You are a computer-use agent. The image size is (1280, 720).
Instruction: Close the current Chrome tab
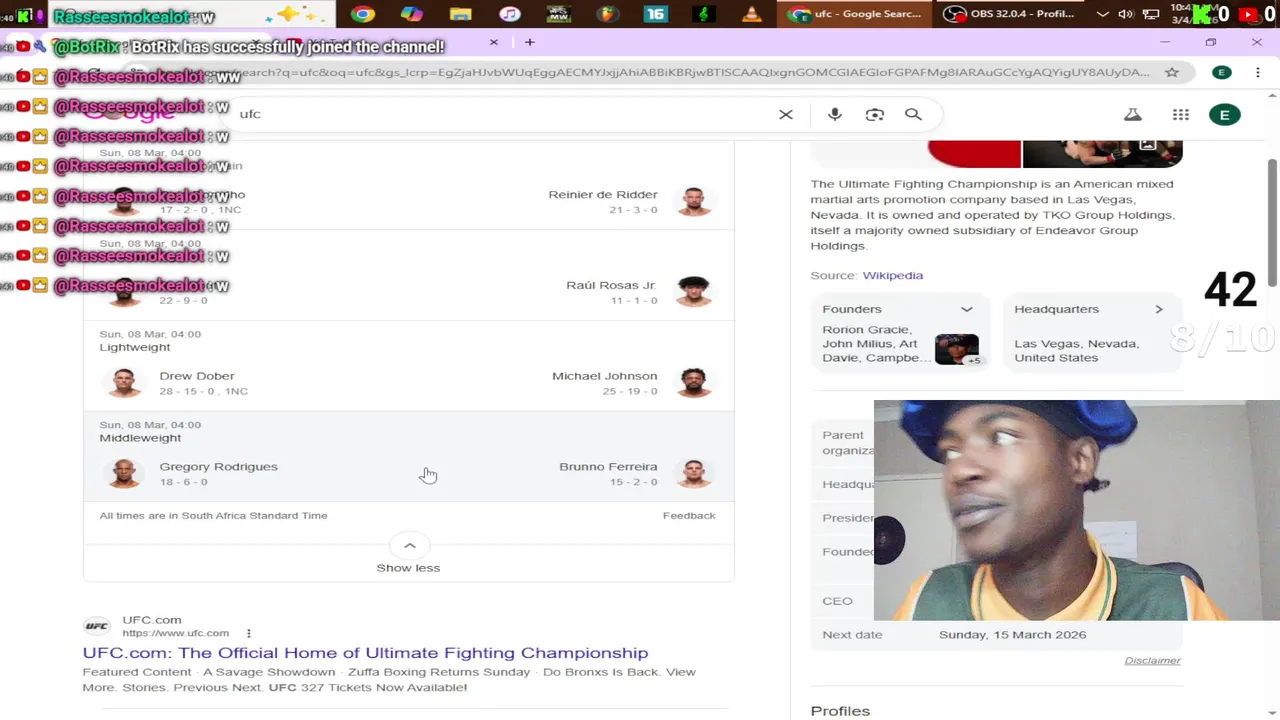pyautogui.click(x=493, y=42)
